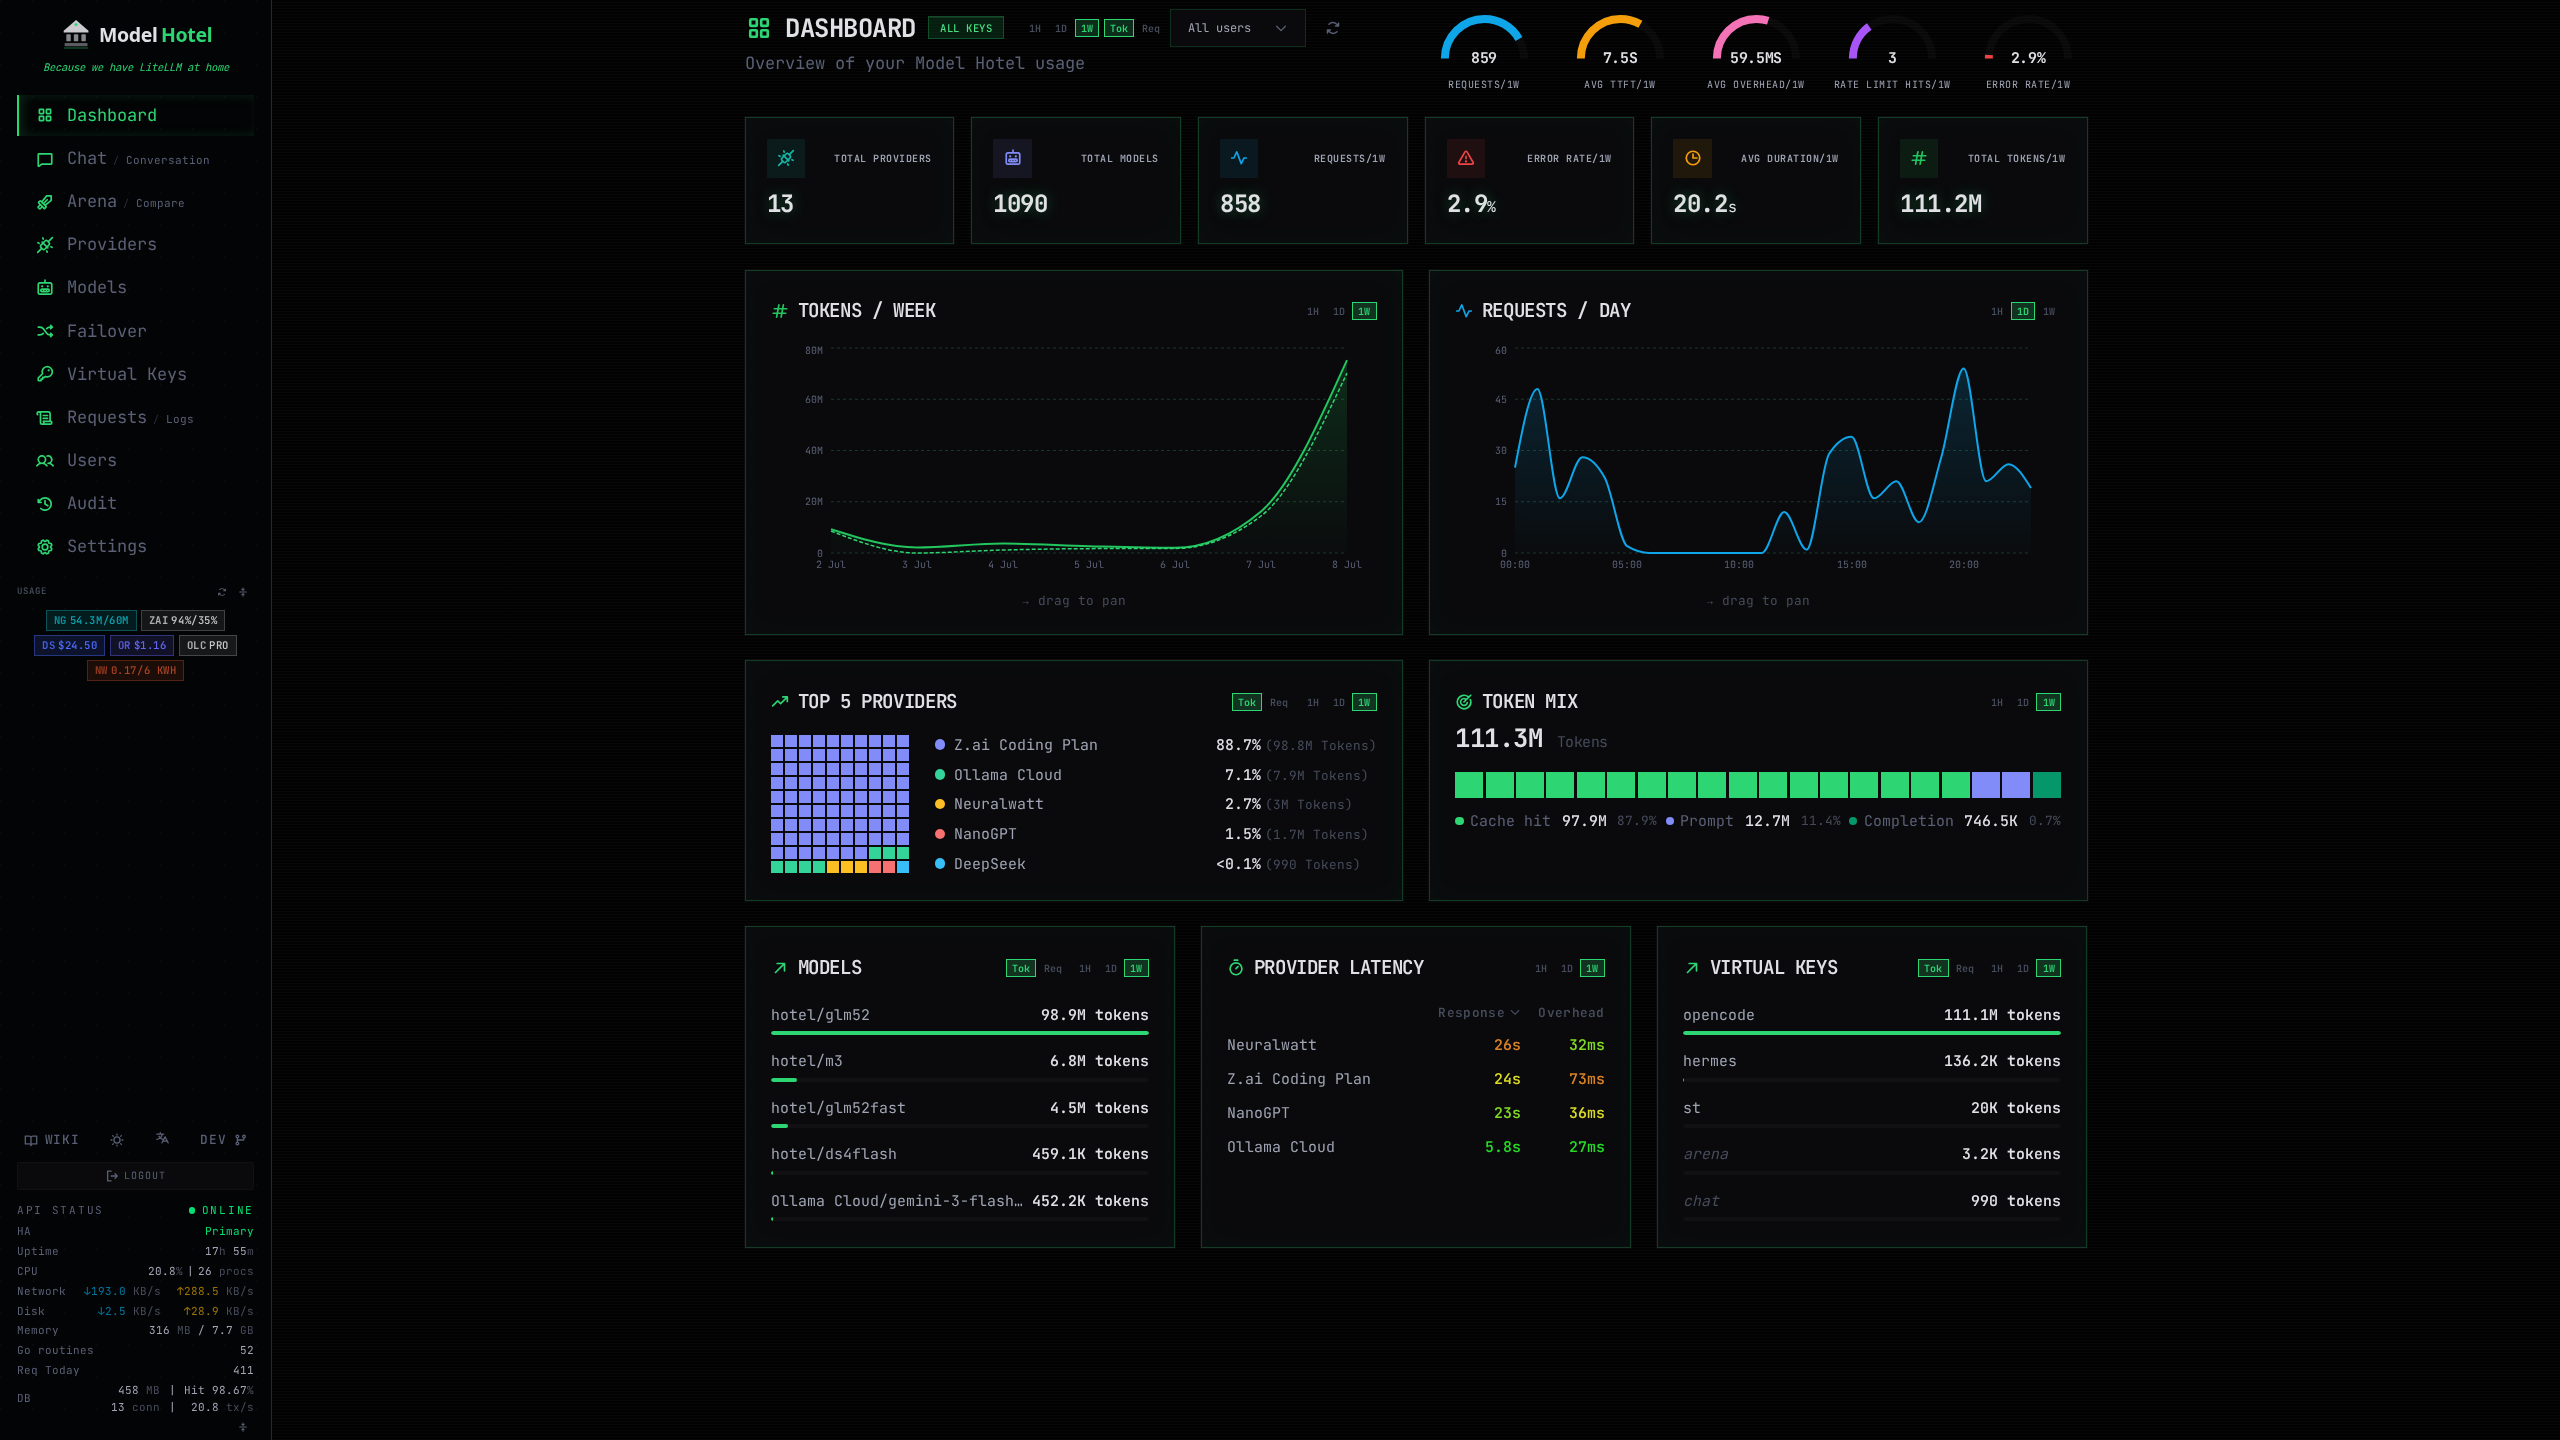Open the Users page
The image size is (2560, 1440).
click(x=135, y=461)
